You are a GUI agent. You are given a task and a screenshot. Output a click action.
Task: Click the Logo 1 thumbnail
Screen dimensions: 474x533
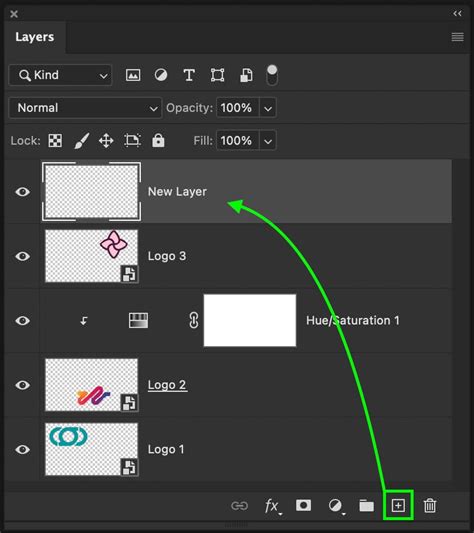pos(91,449)
